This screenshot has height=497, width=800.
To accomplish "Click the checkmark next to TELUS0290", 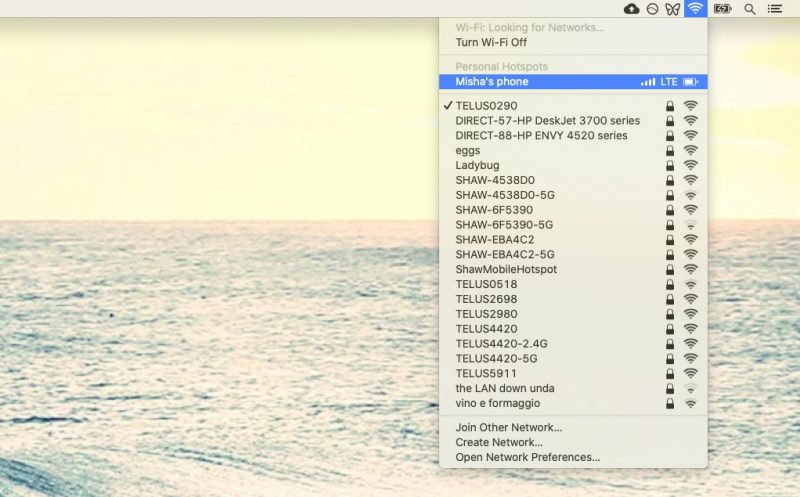I will click(x=447, y=105).
